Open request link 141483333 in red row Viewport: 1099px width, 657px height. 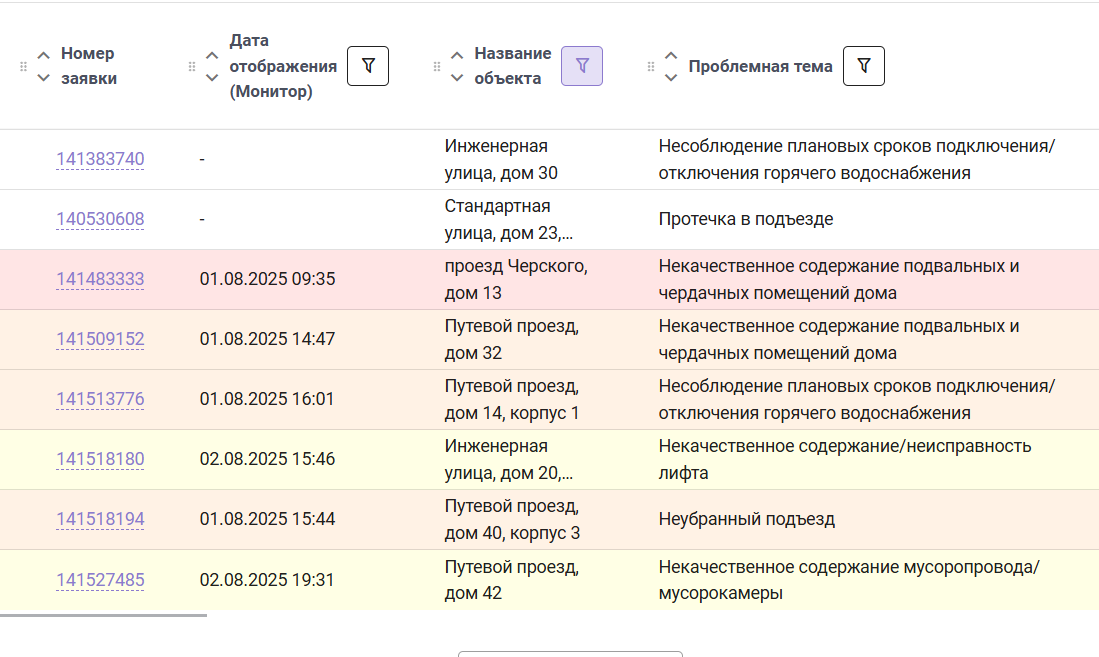[x=100, y=279]
